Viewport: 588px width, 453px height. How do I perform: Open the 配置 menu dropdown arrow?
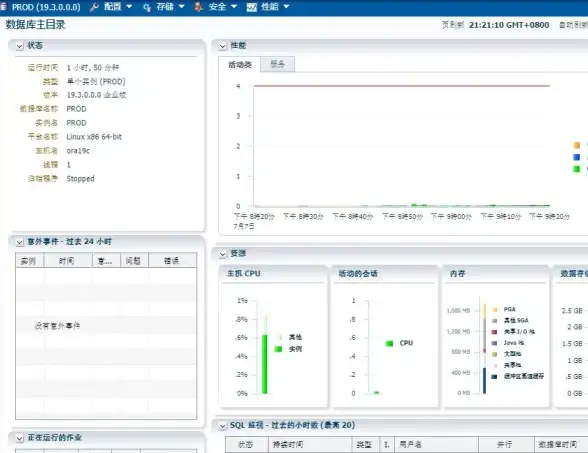click(129, 7)
